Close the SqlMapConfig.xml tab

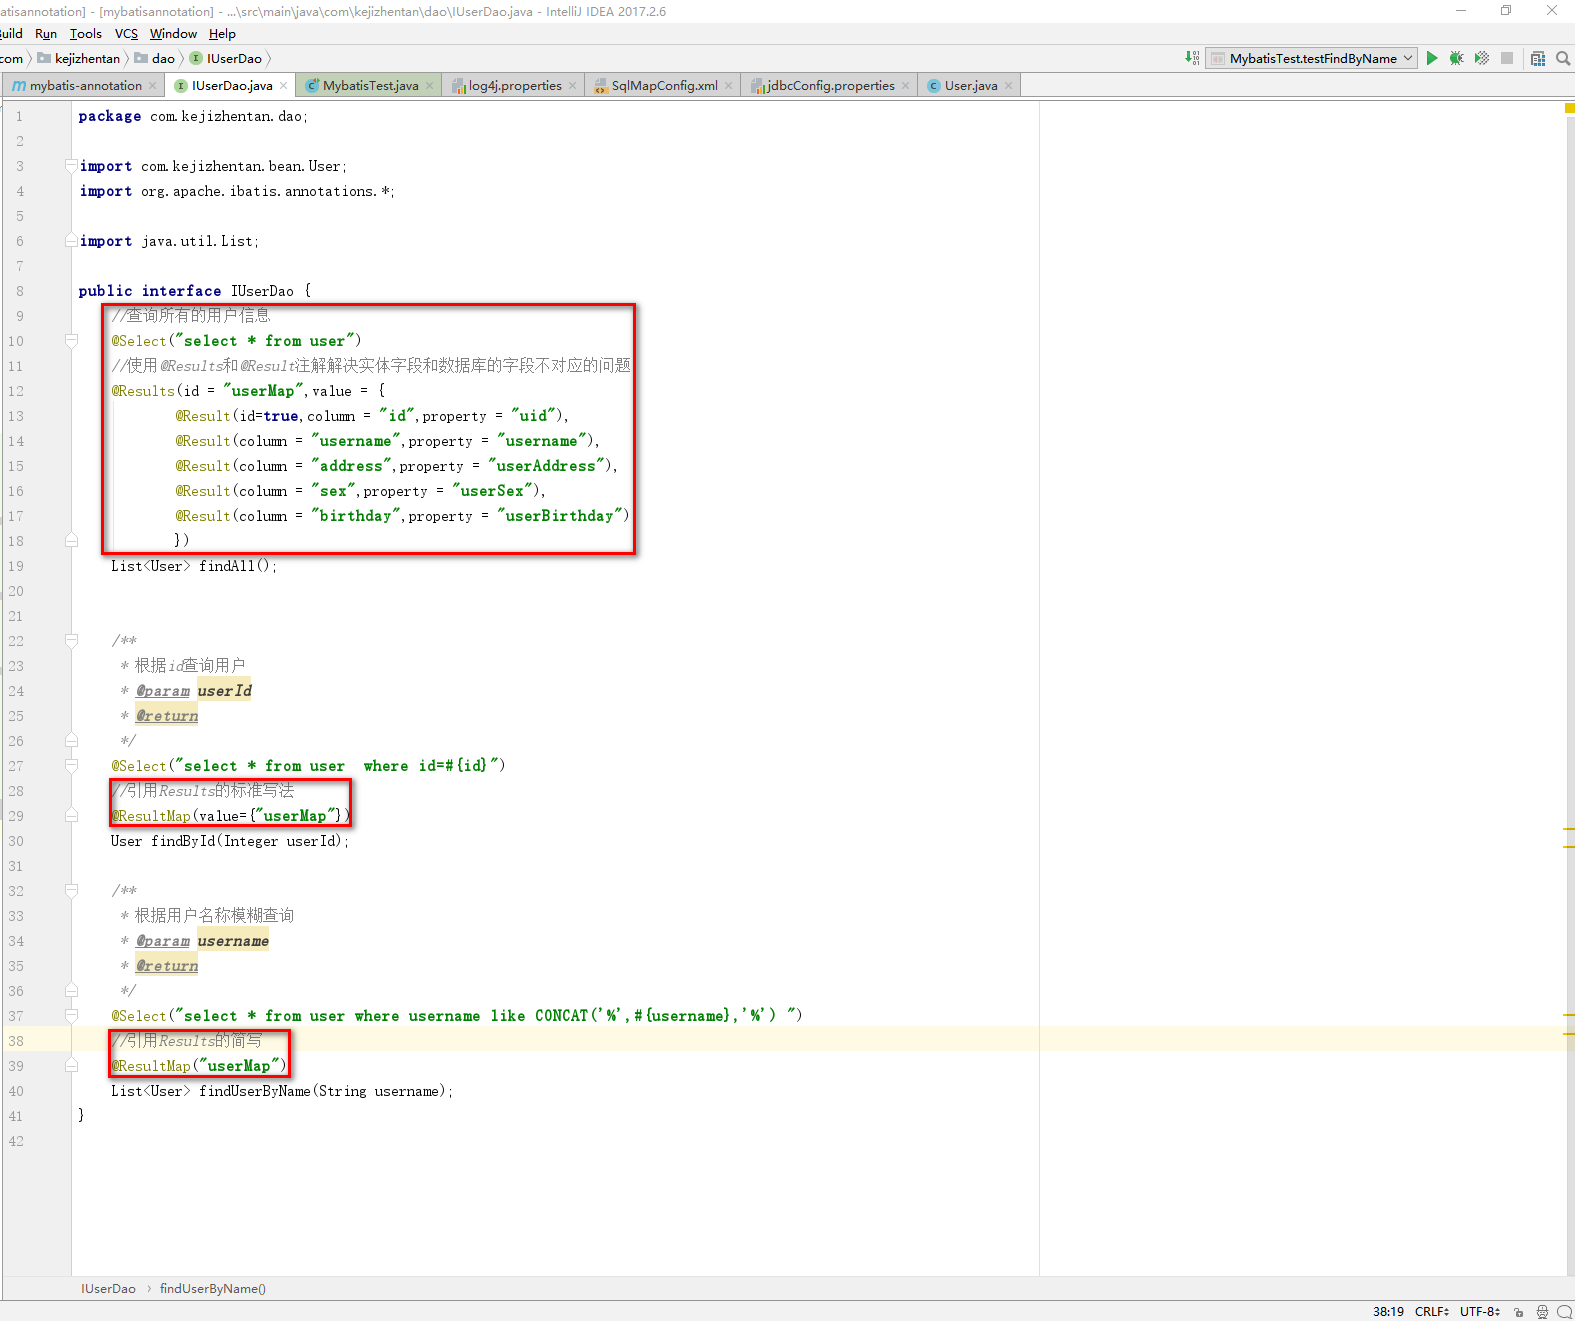click(729, 86)
